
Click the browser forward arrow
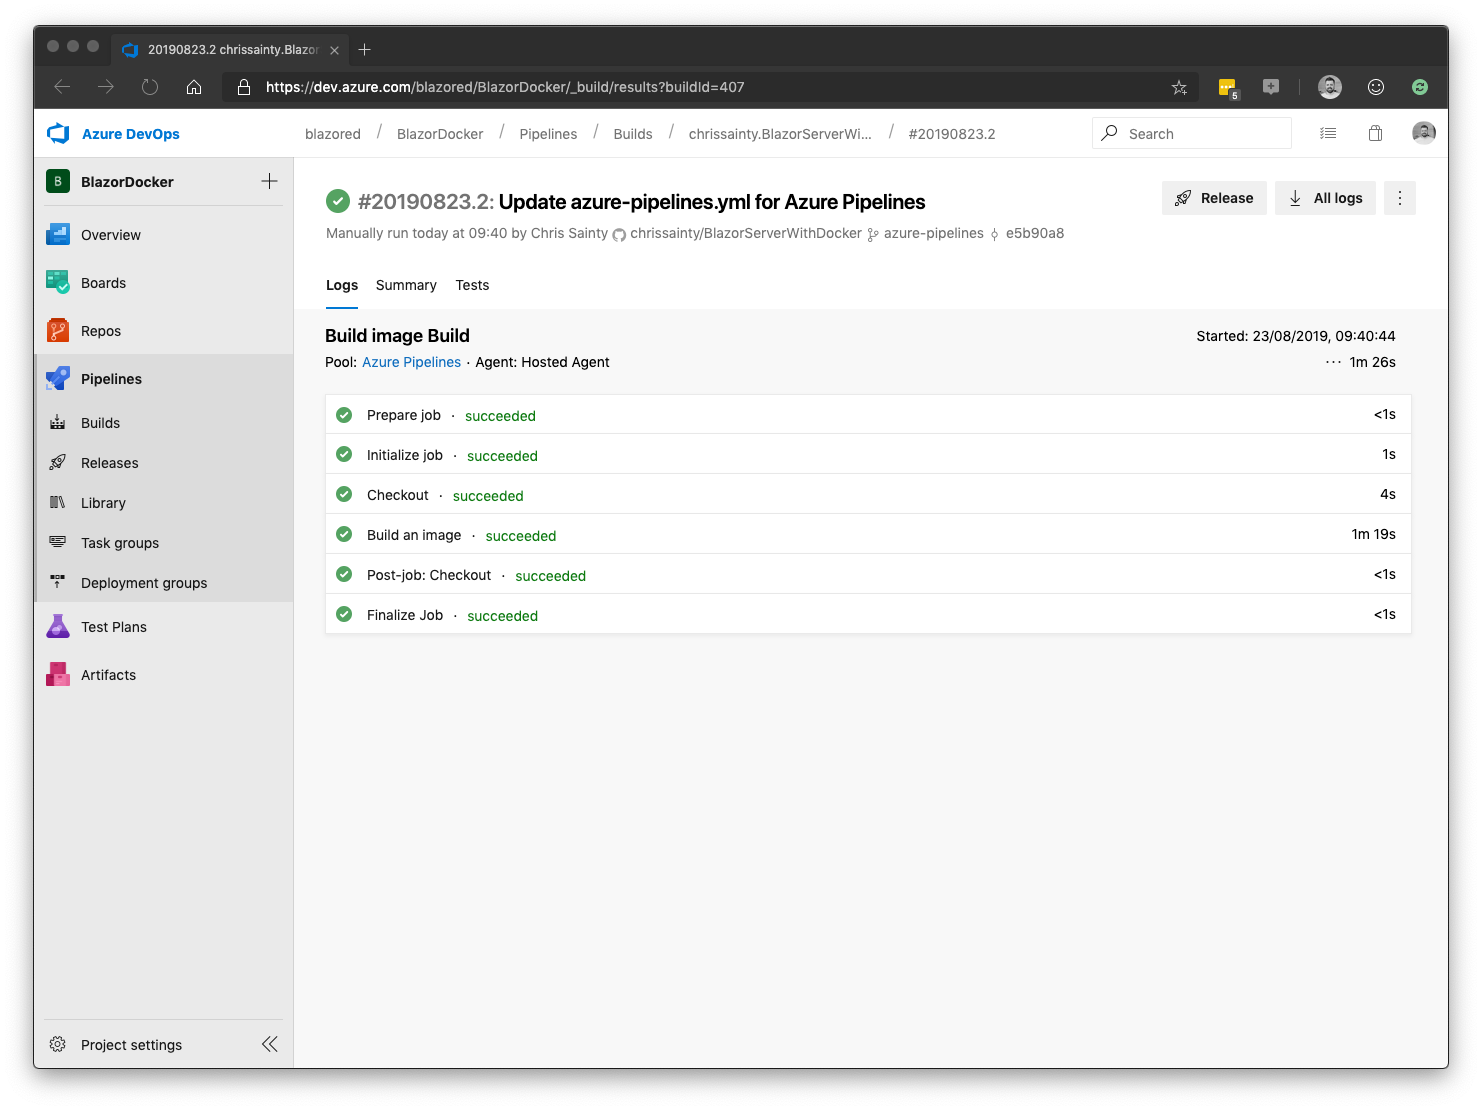click(106, 87)
